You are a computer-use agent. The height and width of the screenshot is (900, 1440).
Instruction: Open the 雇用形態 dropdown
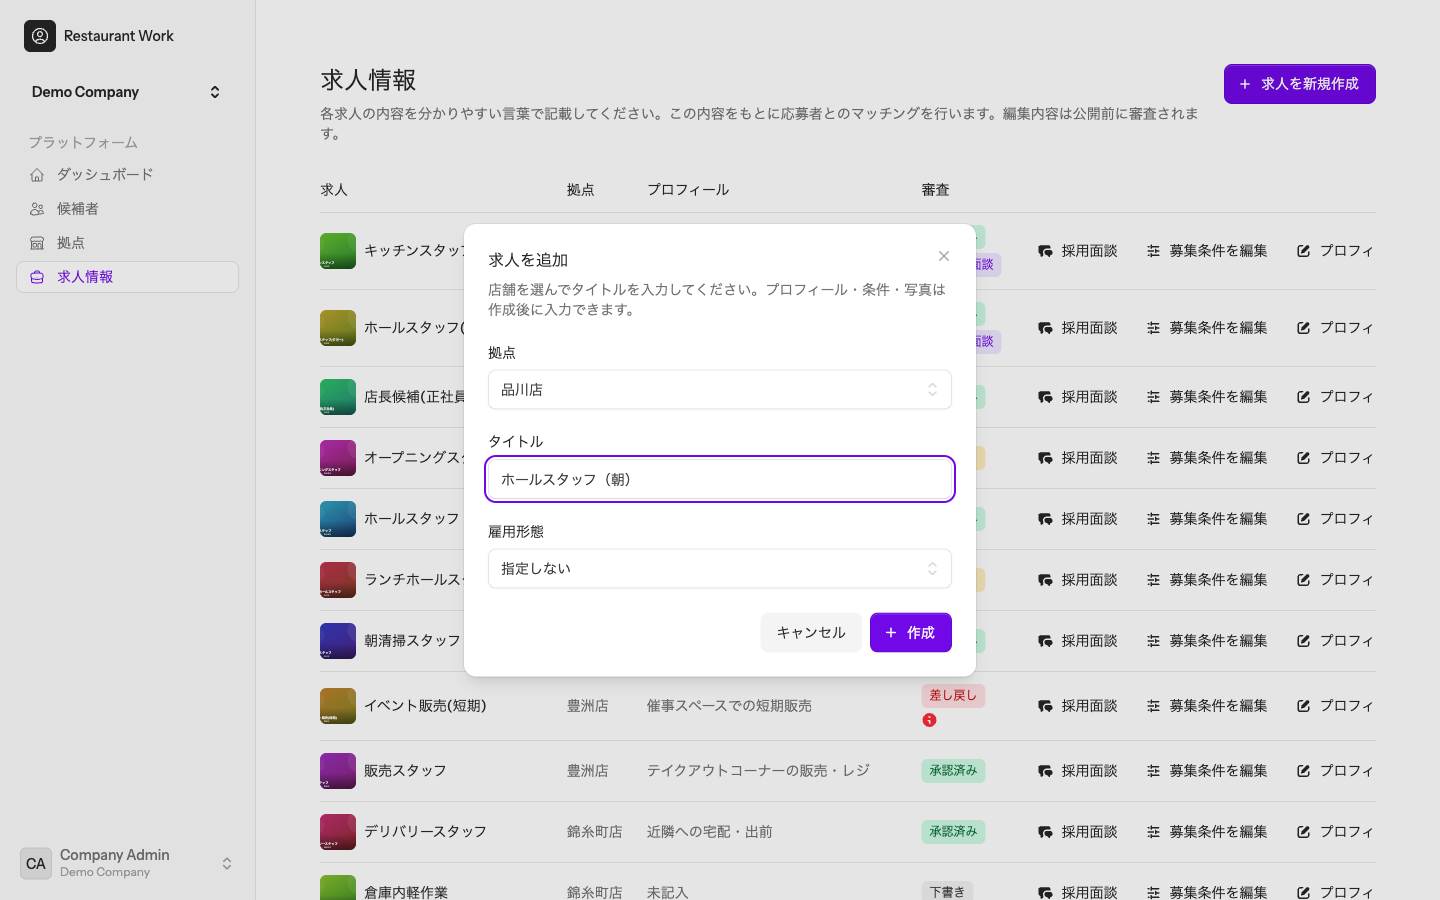[x=719, y=569]
